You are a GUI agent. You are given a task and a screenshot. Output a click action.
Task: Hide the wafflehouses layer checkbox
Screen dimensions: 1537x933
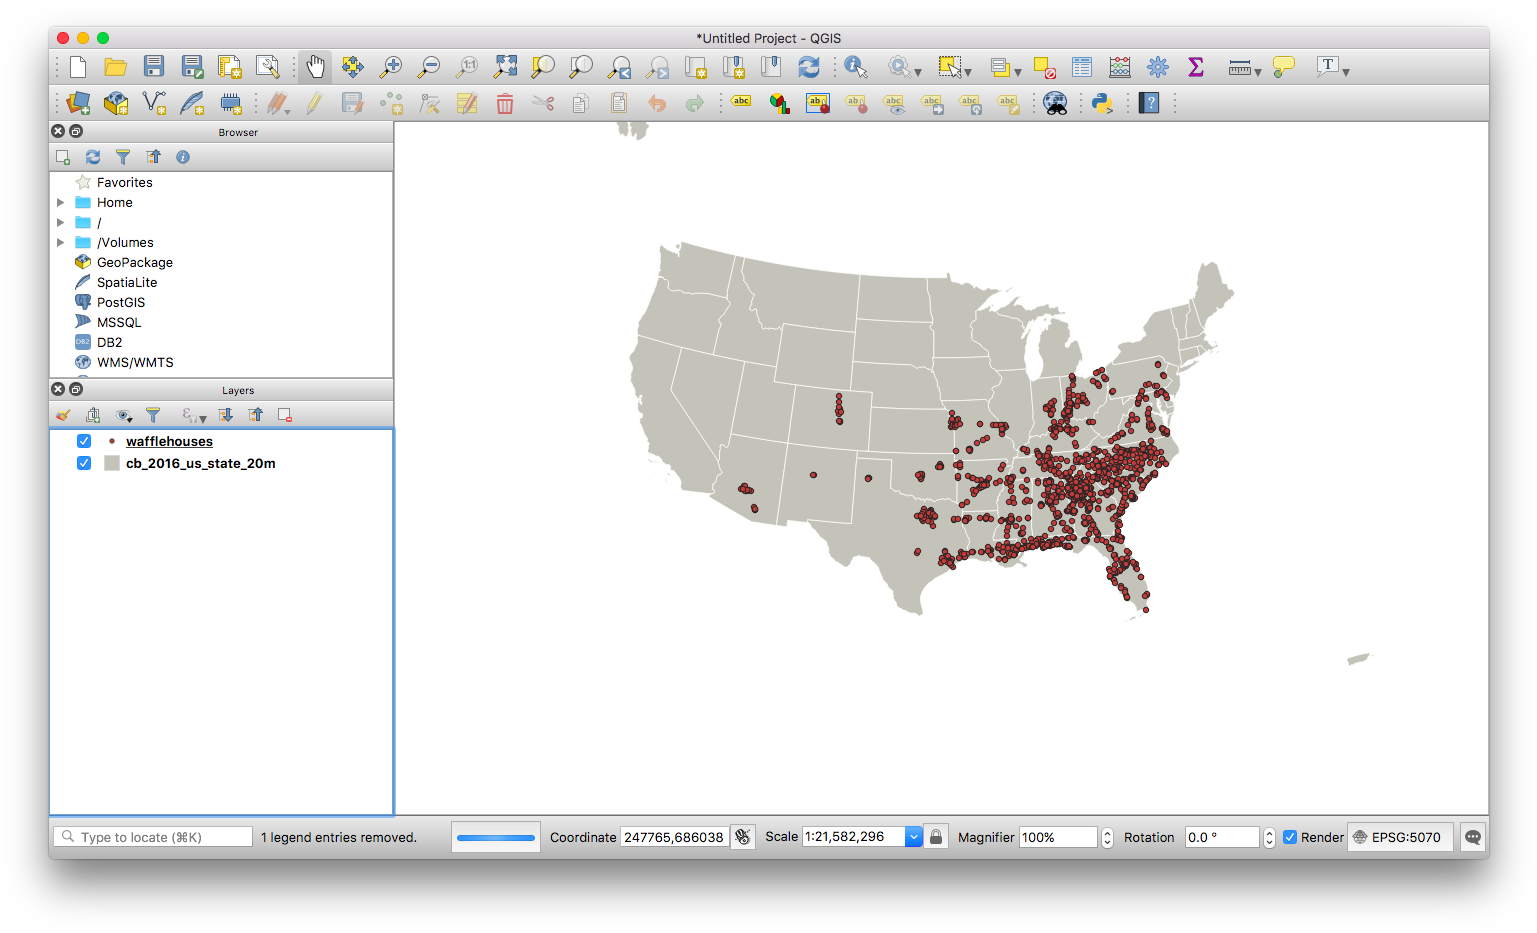(x=84, y=441)
